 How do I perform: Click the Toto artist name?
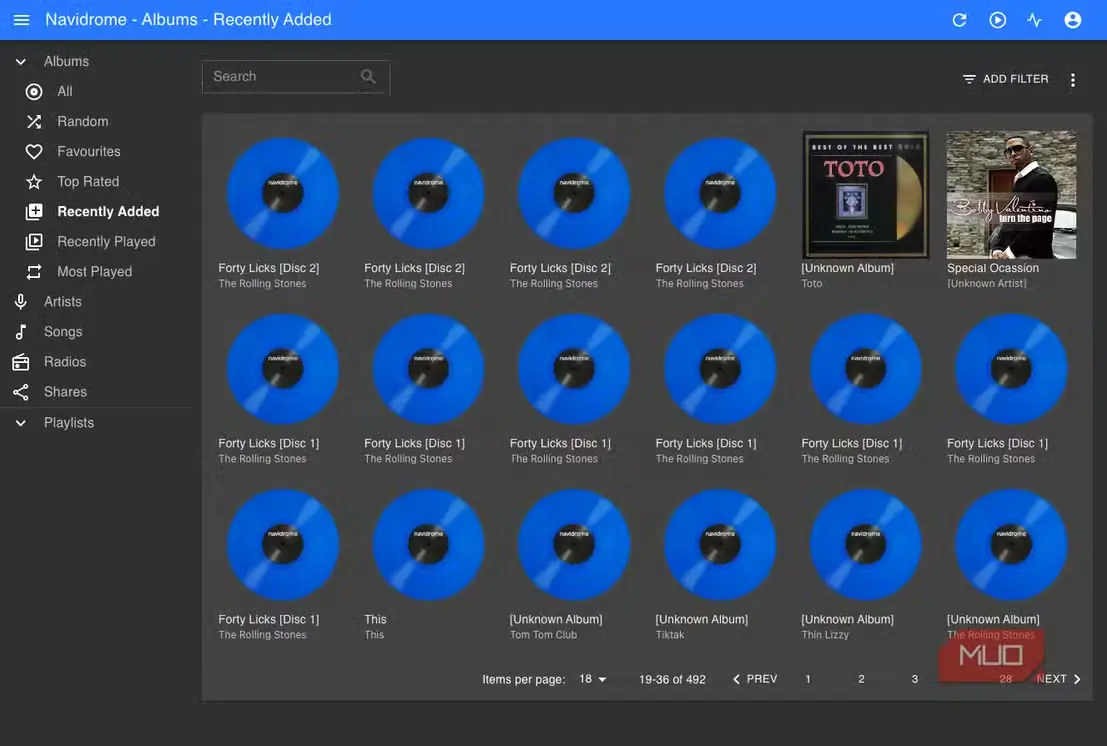coord(811,284)
